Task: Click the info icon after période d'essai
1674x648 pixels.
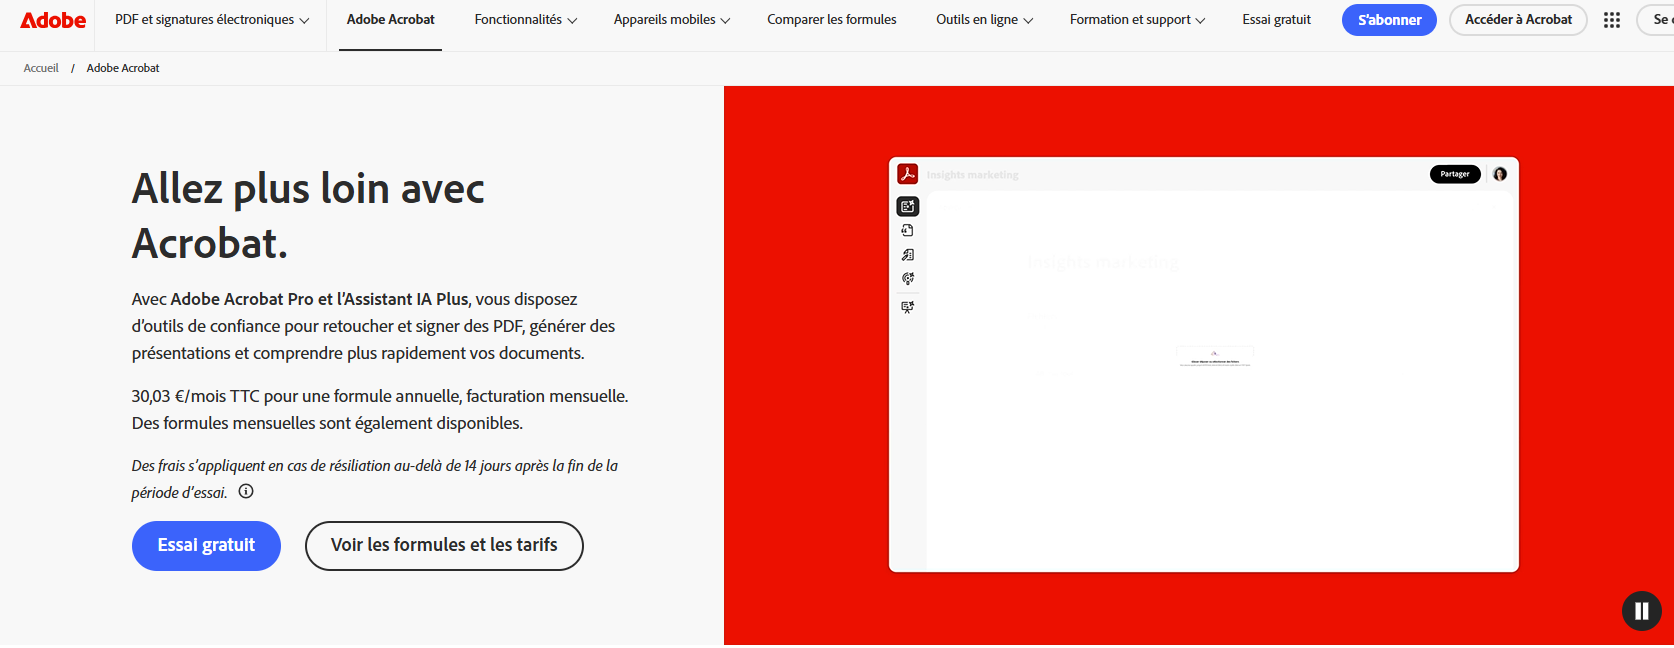Action: pyautogui.click(x=246, y=491)
